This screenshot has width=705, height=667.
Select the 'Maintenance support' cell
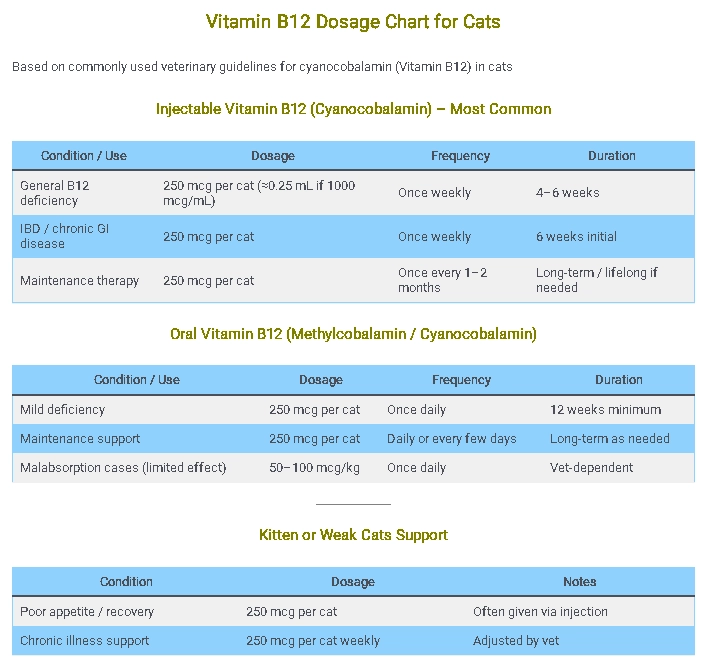click(80, 439)
